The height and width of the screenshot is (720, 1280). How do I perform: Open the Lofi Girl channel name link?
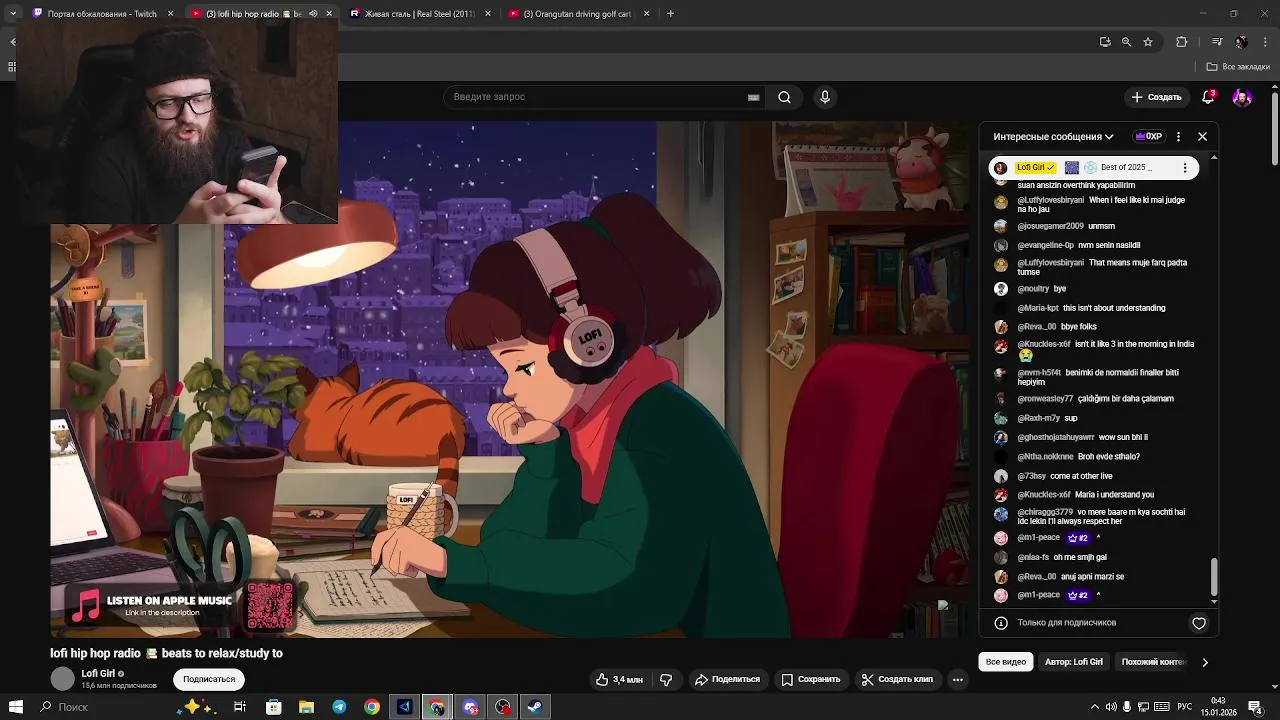(x=98, y=674)
